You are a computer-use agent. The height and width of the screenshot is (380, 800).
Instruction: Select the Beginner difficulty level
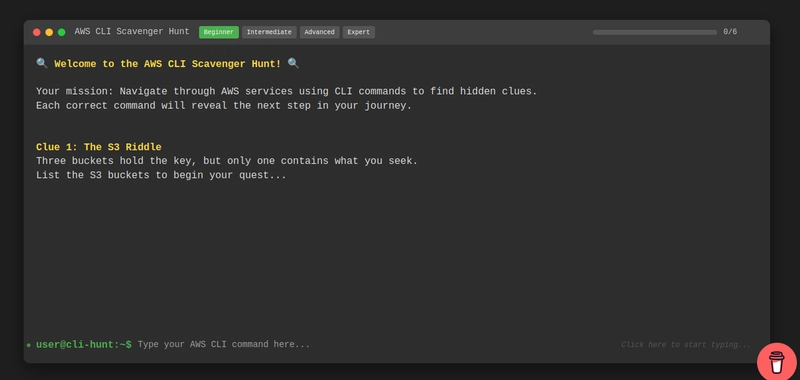coord(219,32)
